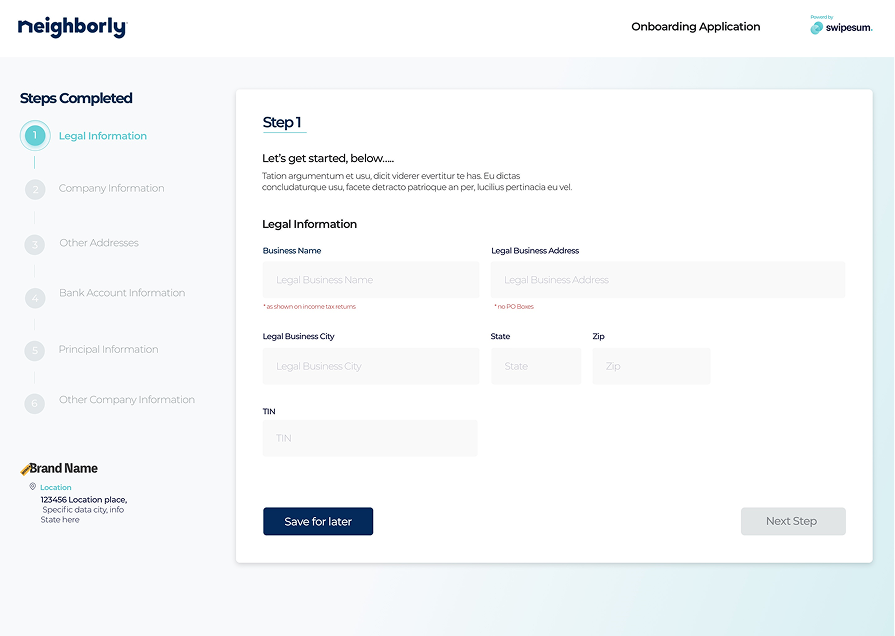Click the location pin icon
Viewport: 895px width, 636px height.
[x=33, y=487]
